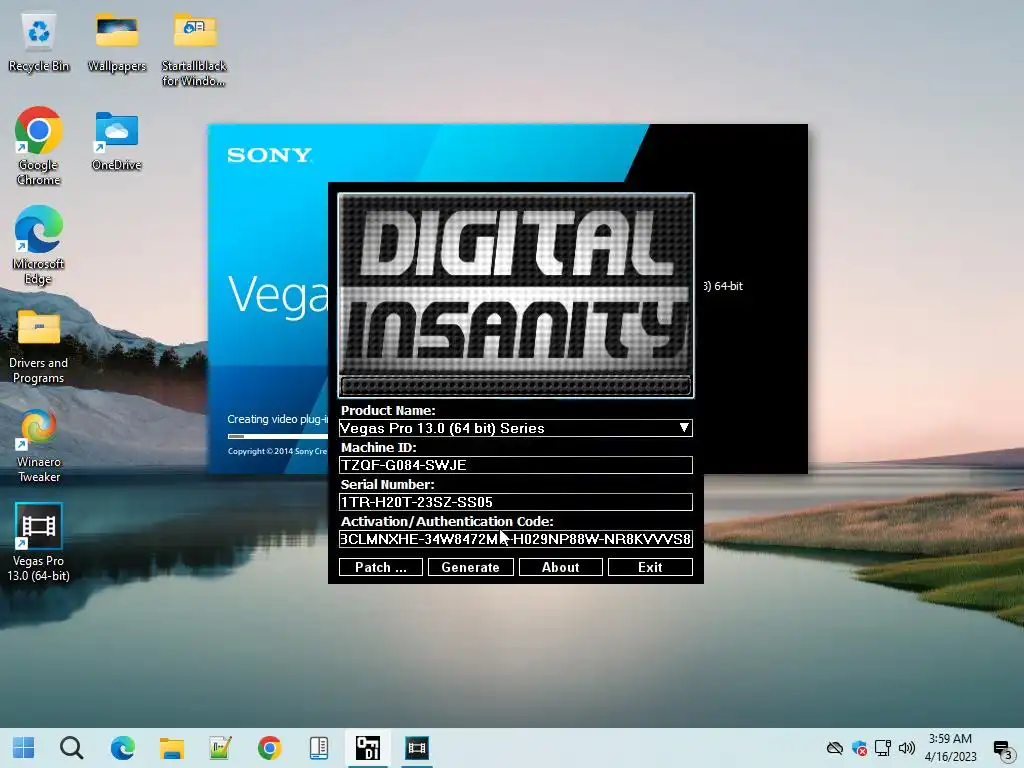Expand the Product Name dropdown arrow
The image size is (1024, 768).
pyautogui.click(x=684, y=428)
